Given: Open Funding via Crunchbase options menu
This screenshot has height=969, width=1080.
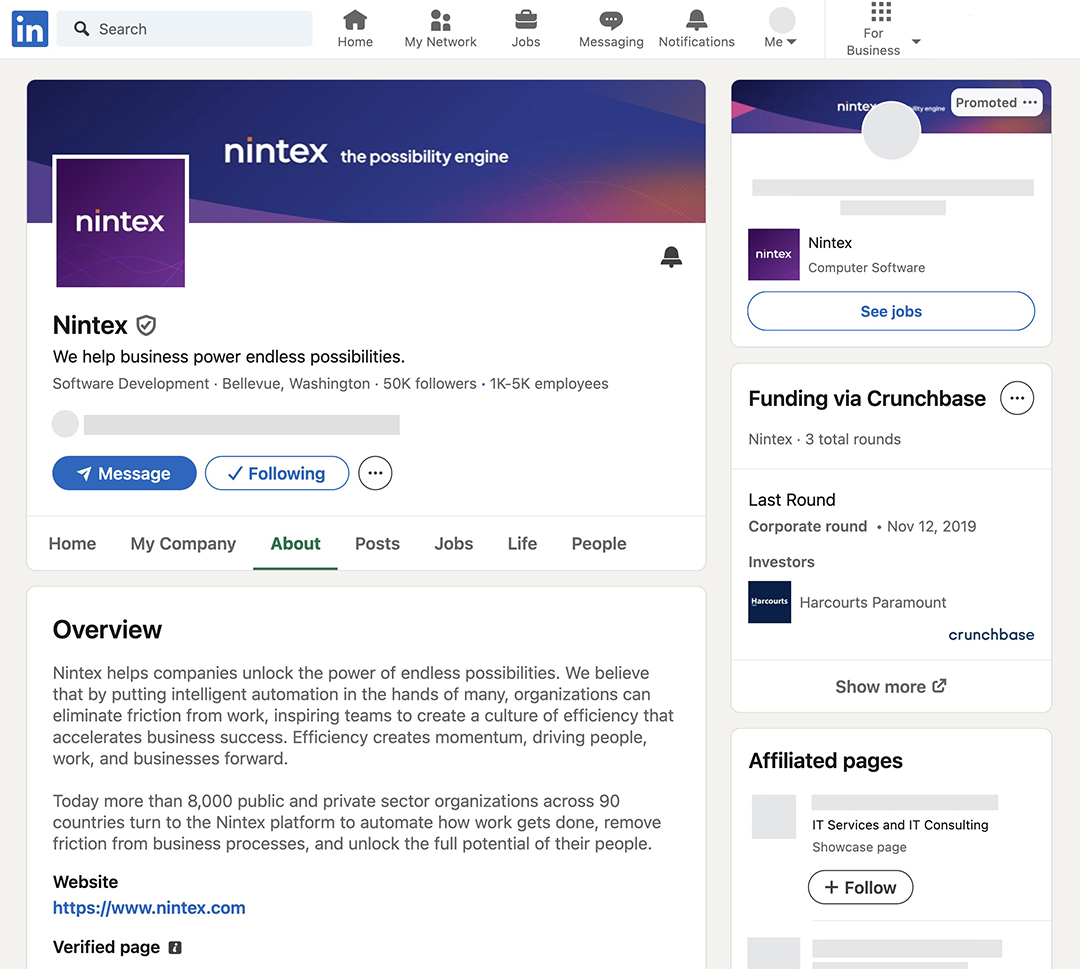Looking at the screenshot, I should pos(1017,398).
